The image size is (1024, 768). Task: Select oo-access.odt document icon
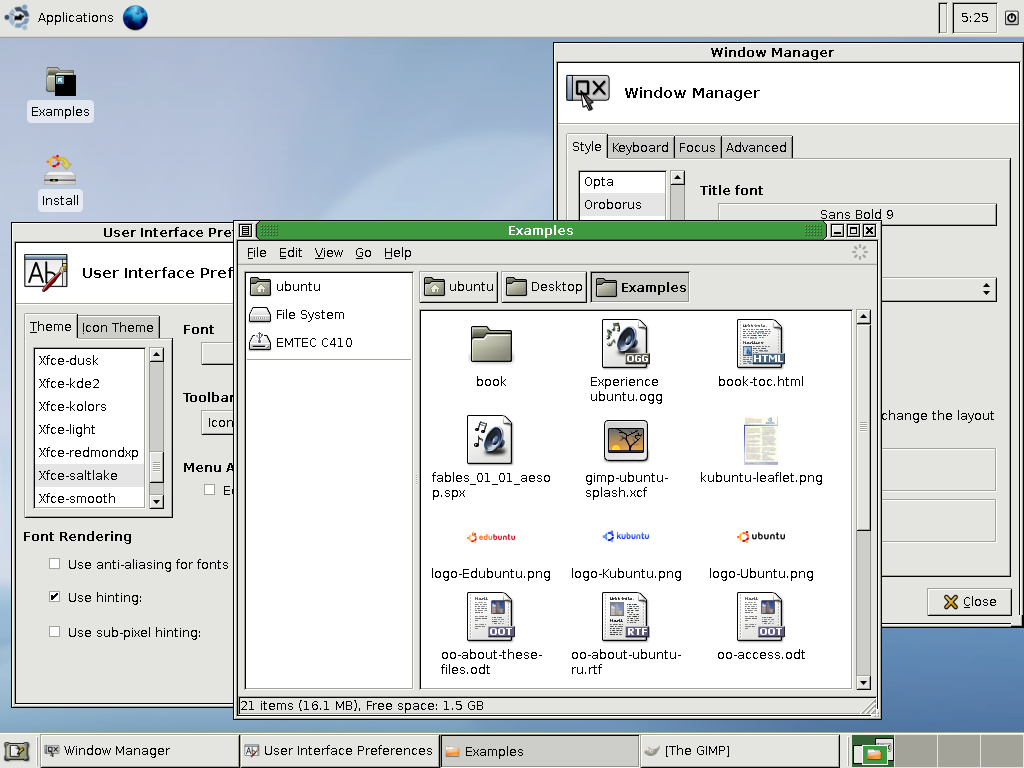click(x=760, y=616)
